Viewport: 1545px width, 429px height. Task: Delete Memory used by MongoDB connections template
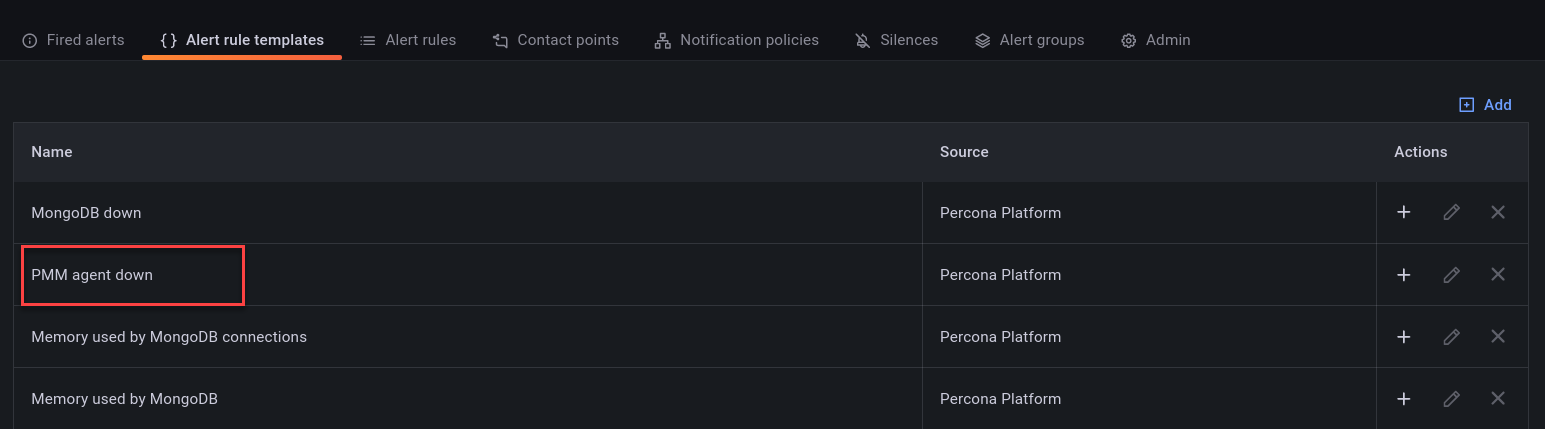click(x=1498, y=337)
